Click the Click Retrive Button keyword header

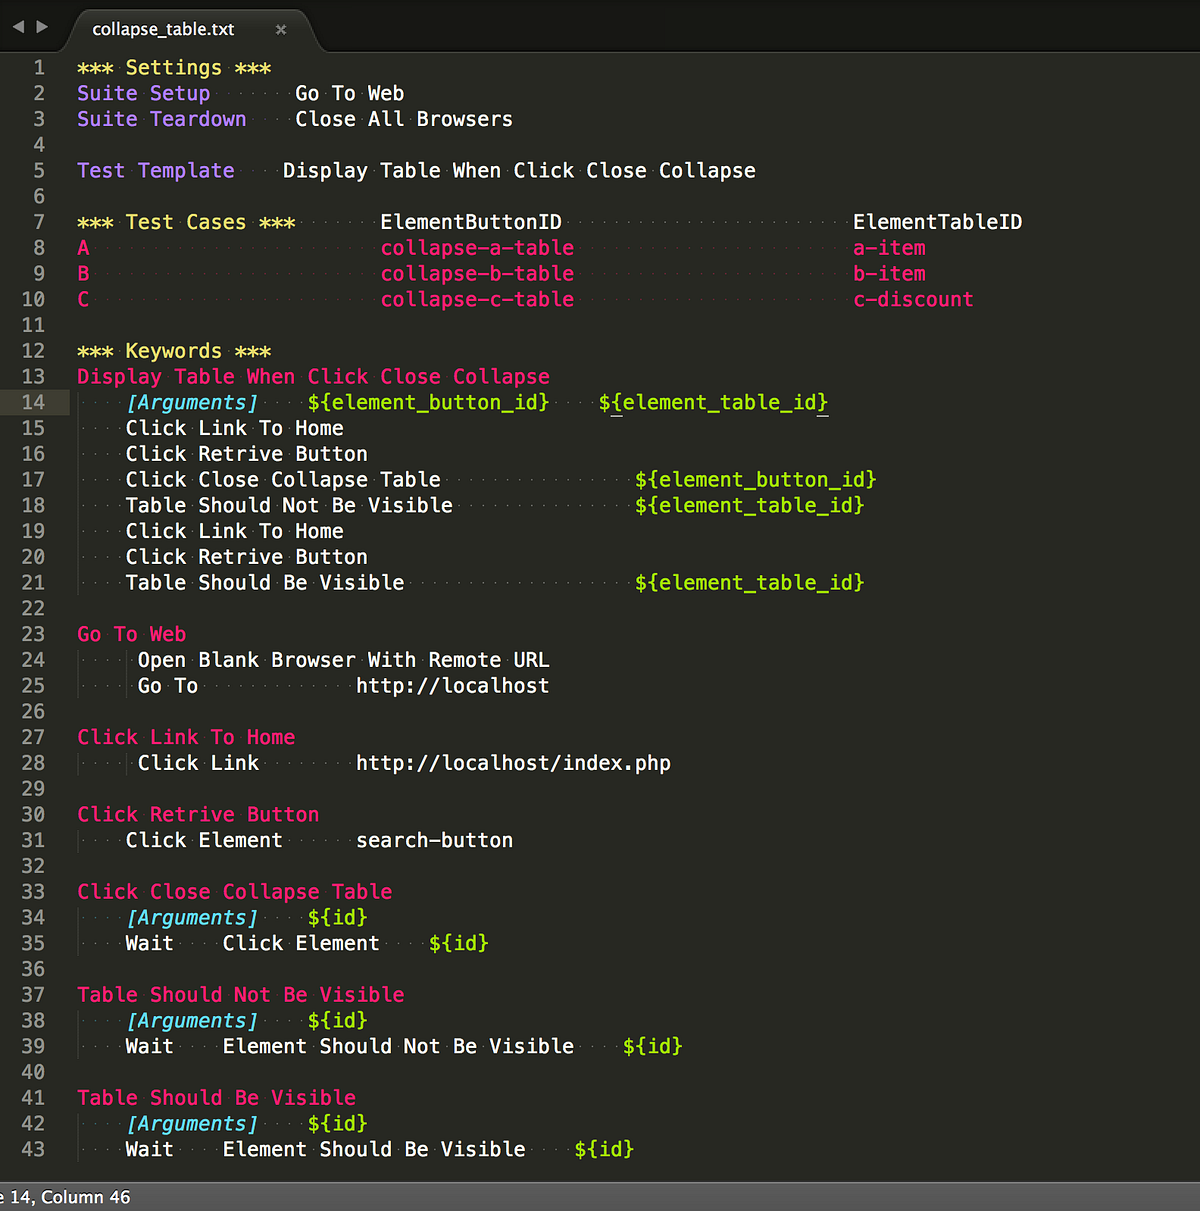[x=198, y=814]
